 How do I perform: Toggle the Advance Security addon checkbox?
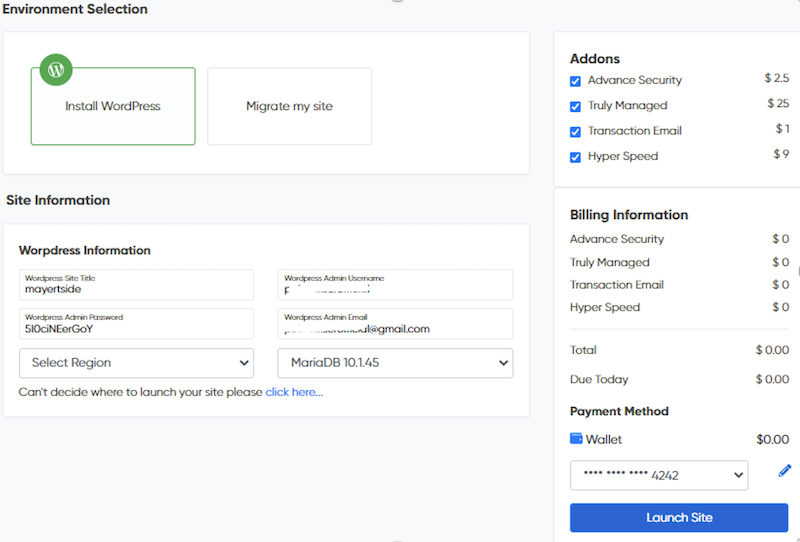click(575, 81)
